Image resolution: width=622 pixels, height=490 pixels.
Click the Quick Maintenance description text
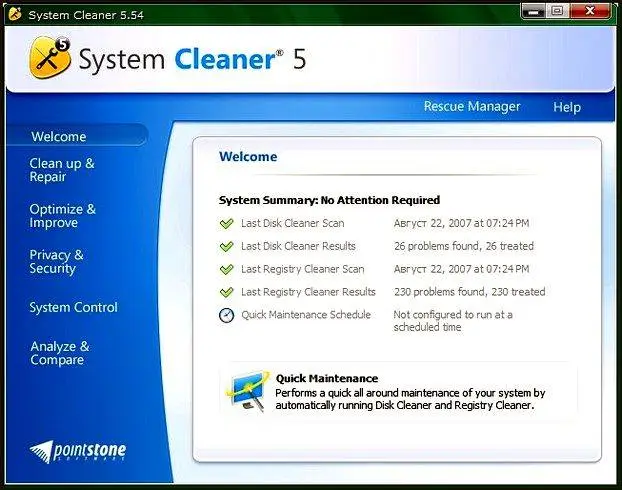(x=410, y=399)
